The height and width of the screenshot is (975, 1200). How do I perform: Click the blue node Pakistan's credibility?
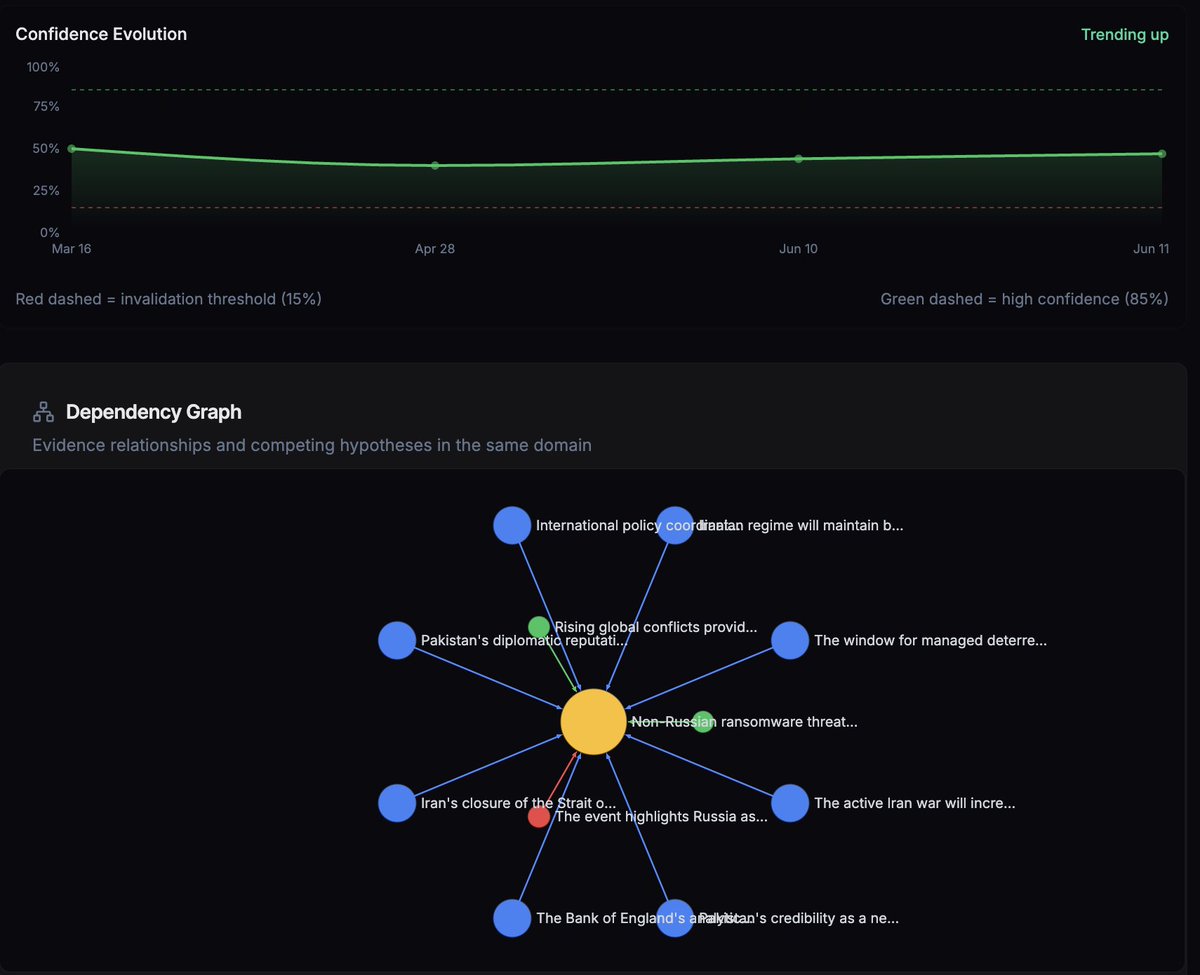pos(675,918)
